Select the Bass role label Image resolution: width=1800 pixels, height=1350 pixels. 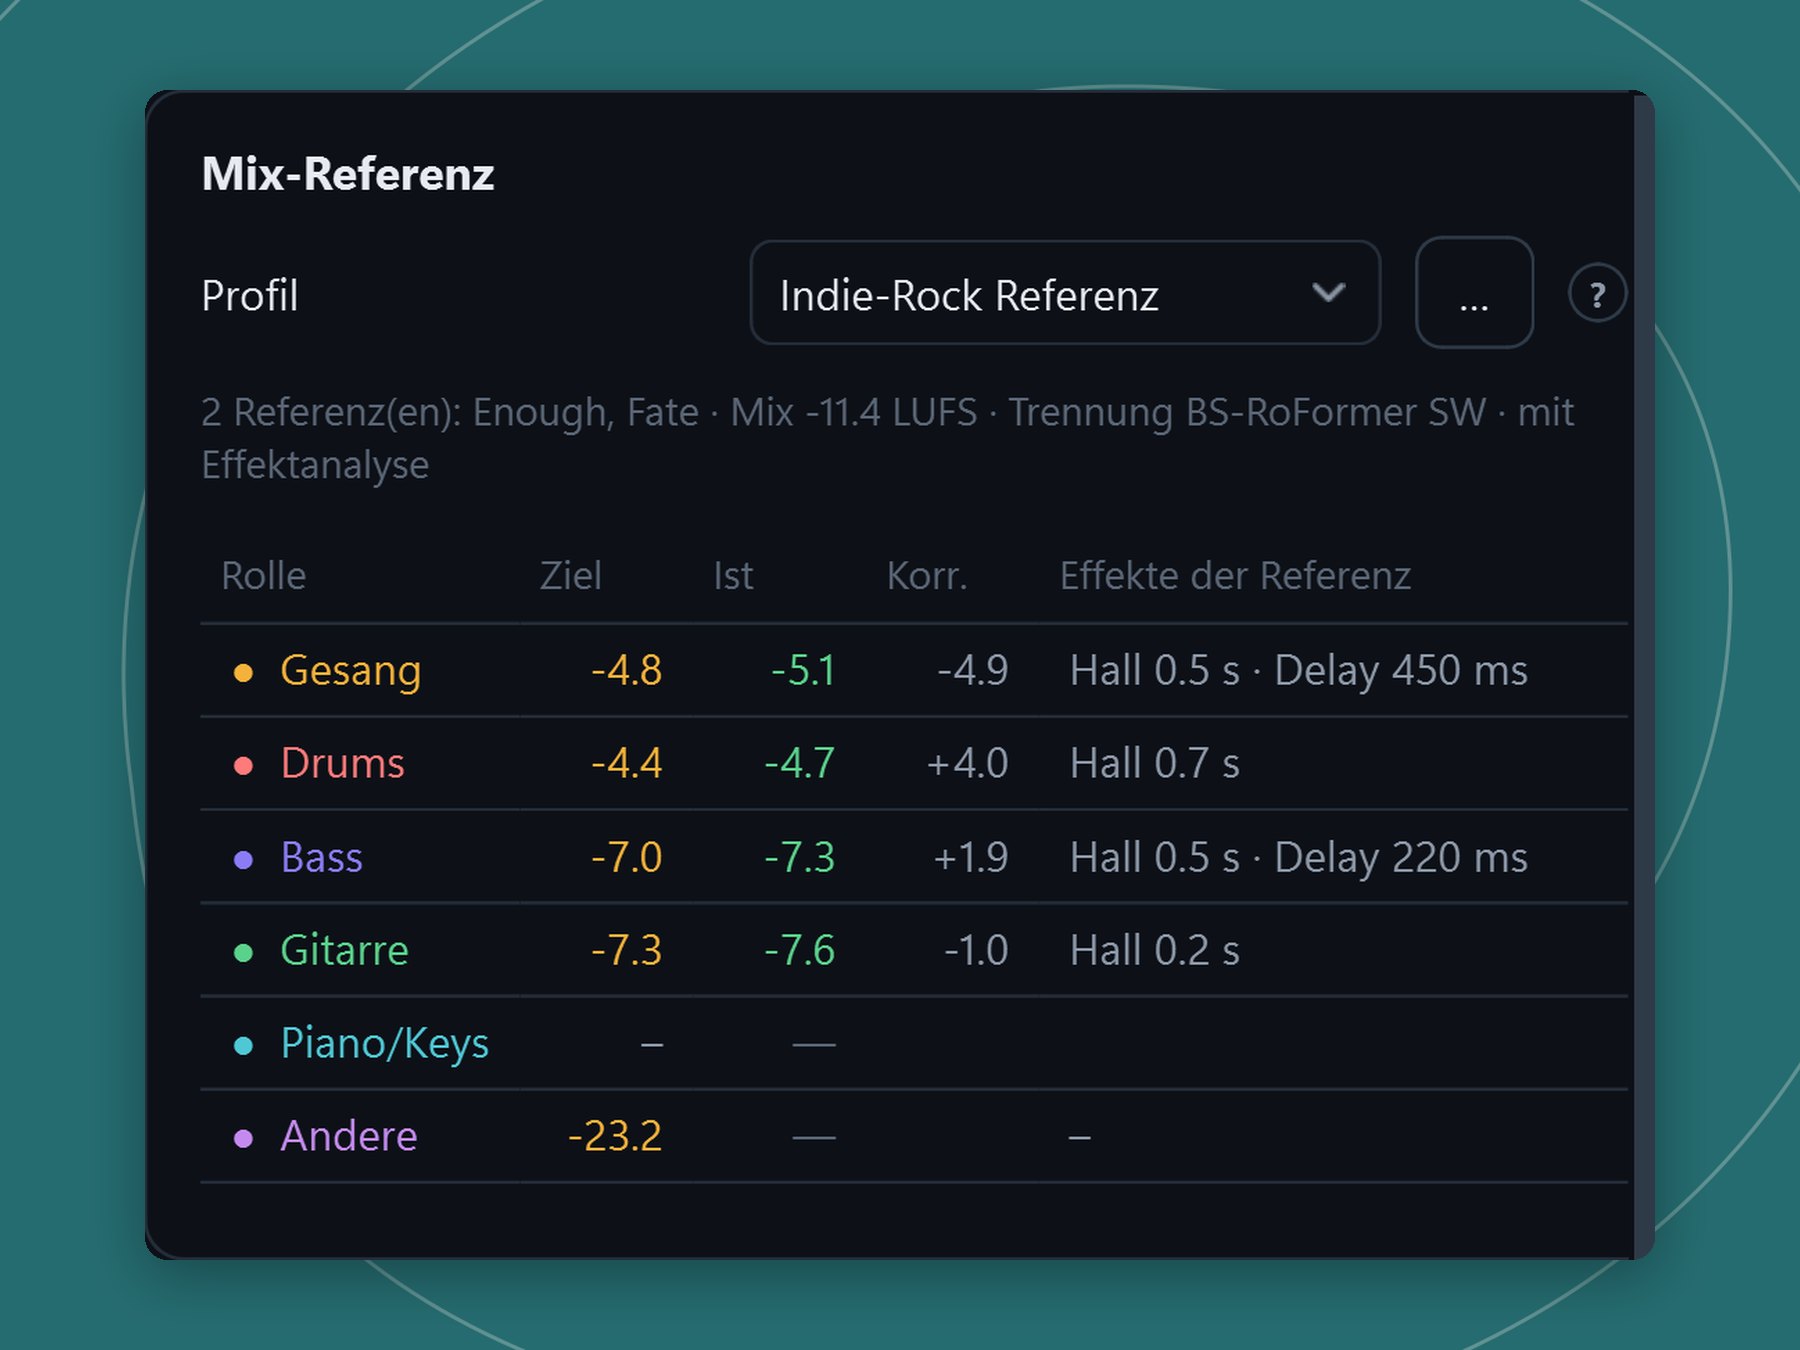[x=321, y=857]
